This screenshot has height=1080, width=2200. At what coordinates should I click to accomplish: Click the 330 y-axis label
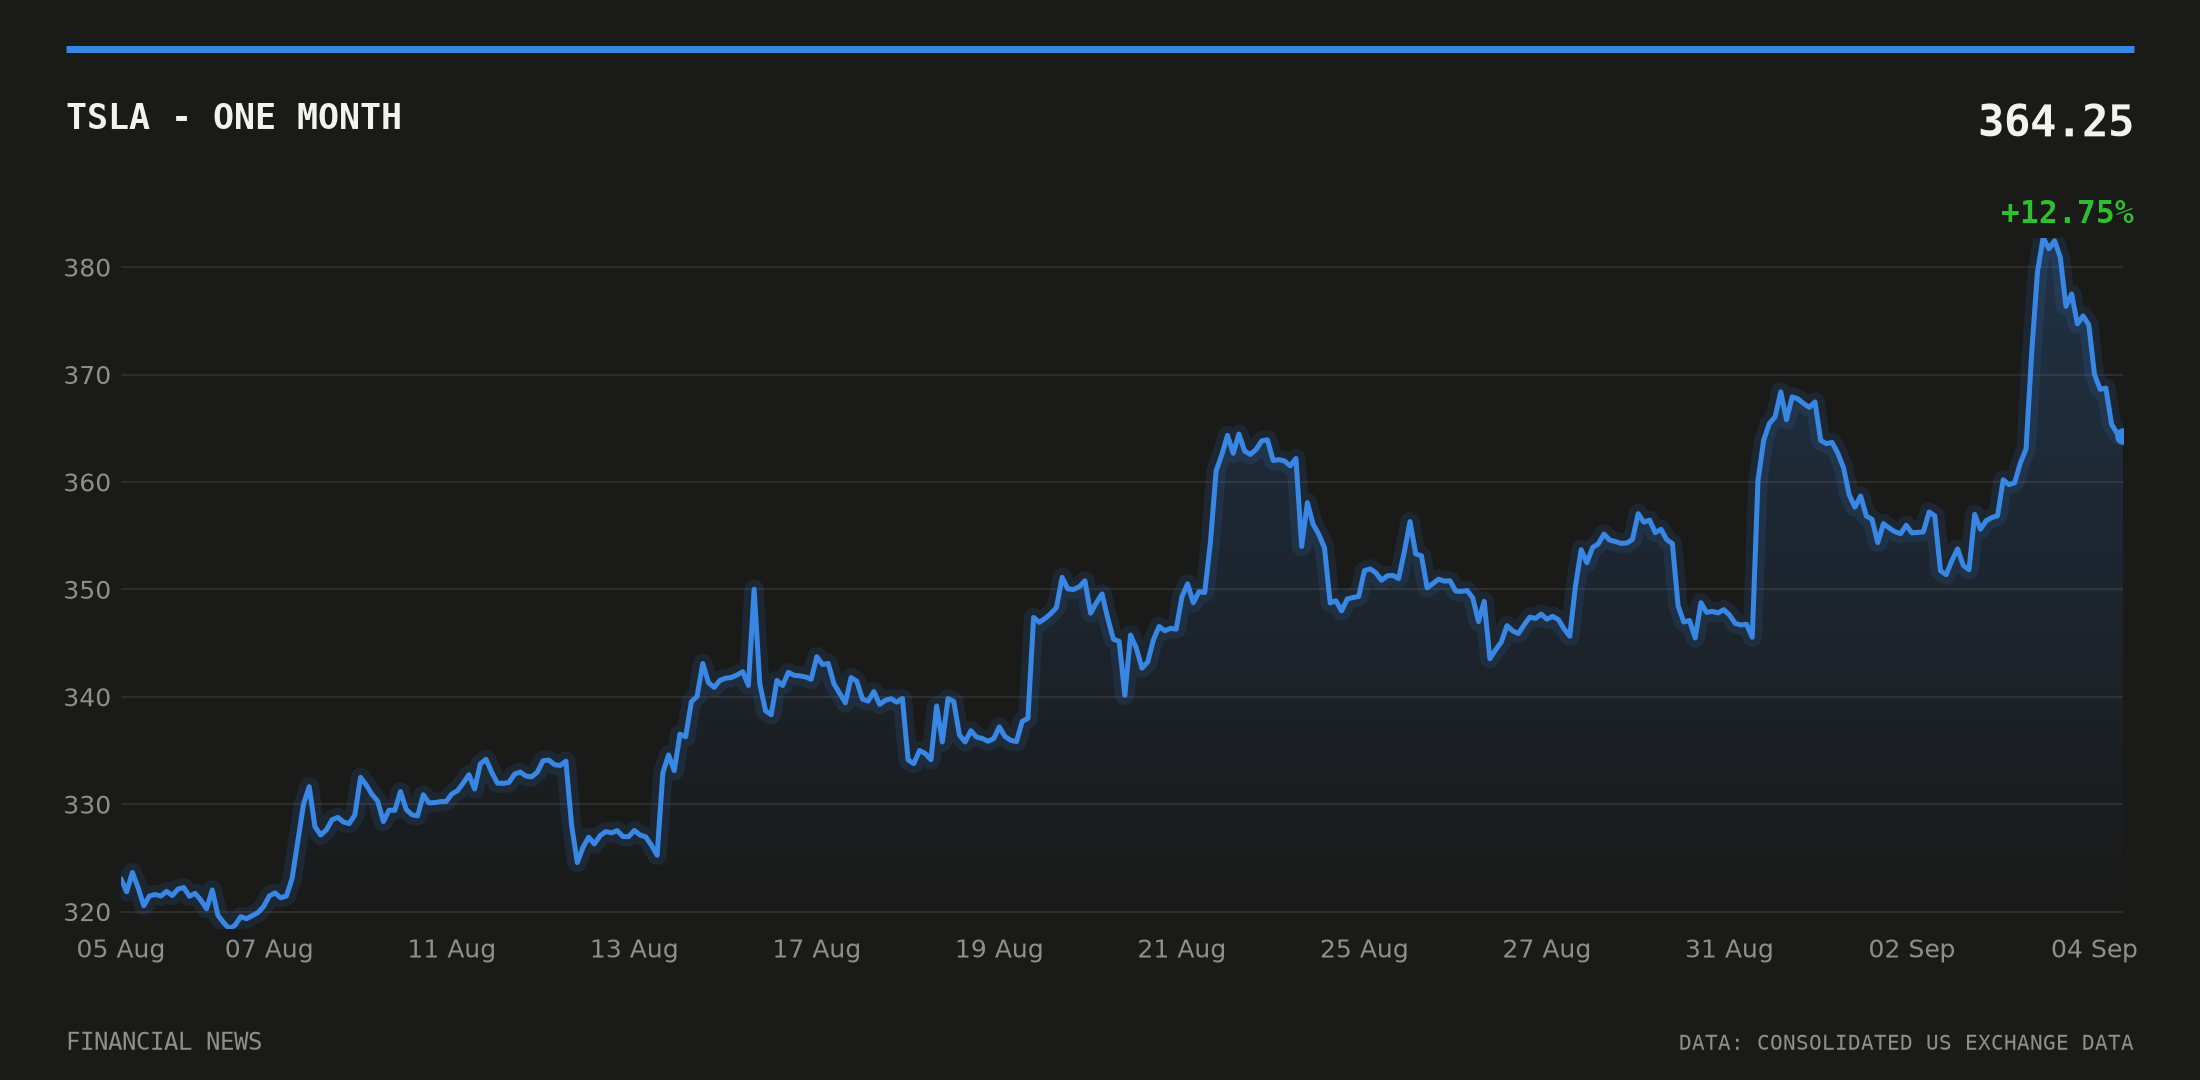87,805
